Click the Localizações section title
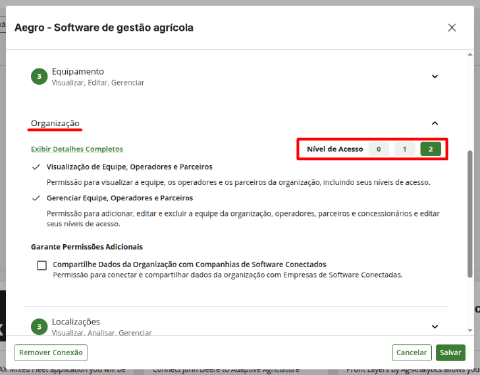Image resolution: width=480 pixels, height=375 pixels. (76, 322)
